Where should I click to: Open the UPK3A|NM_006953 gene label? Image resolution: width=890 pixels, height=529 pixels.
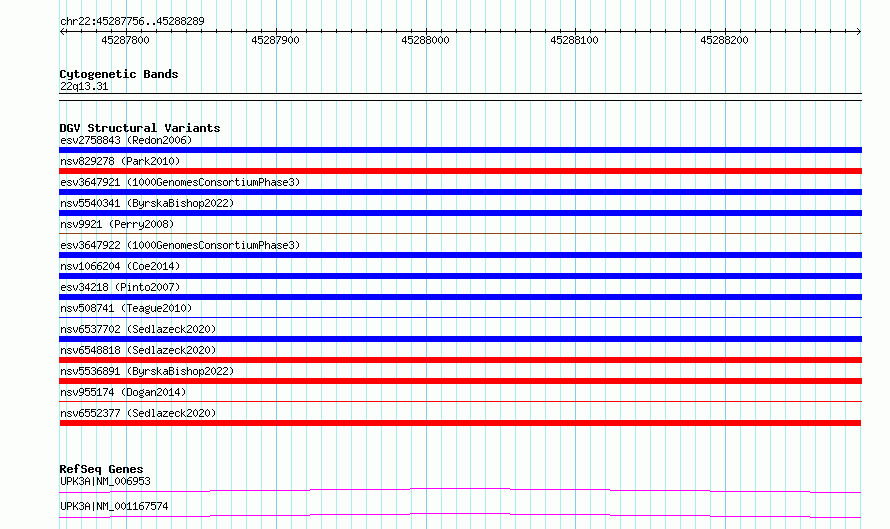point(105,481)
